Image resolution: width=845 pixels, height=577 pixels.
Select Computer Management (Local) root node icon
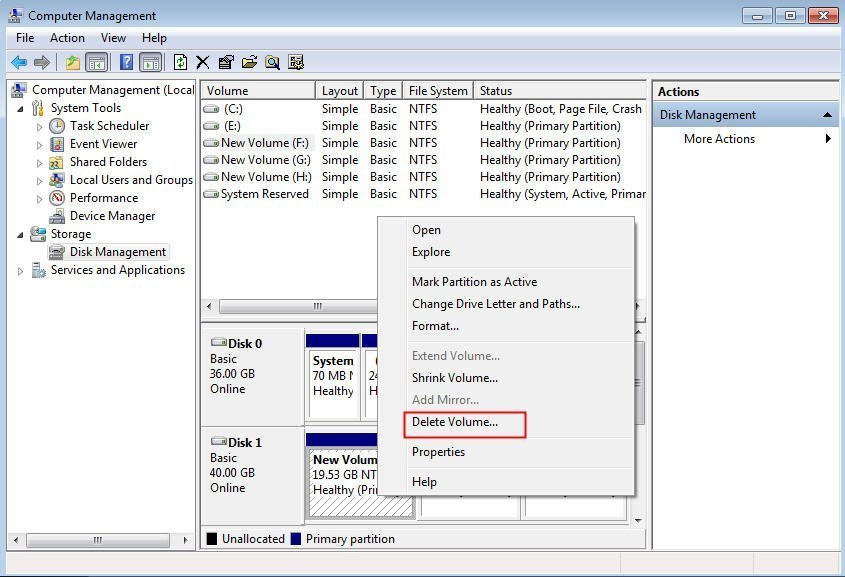click(19, 89)
